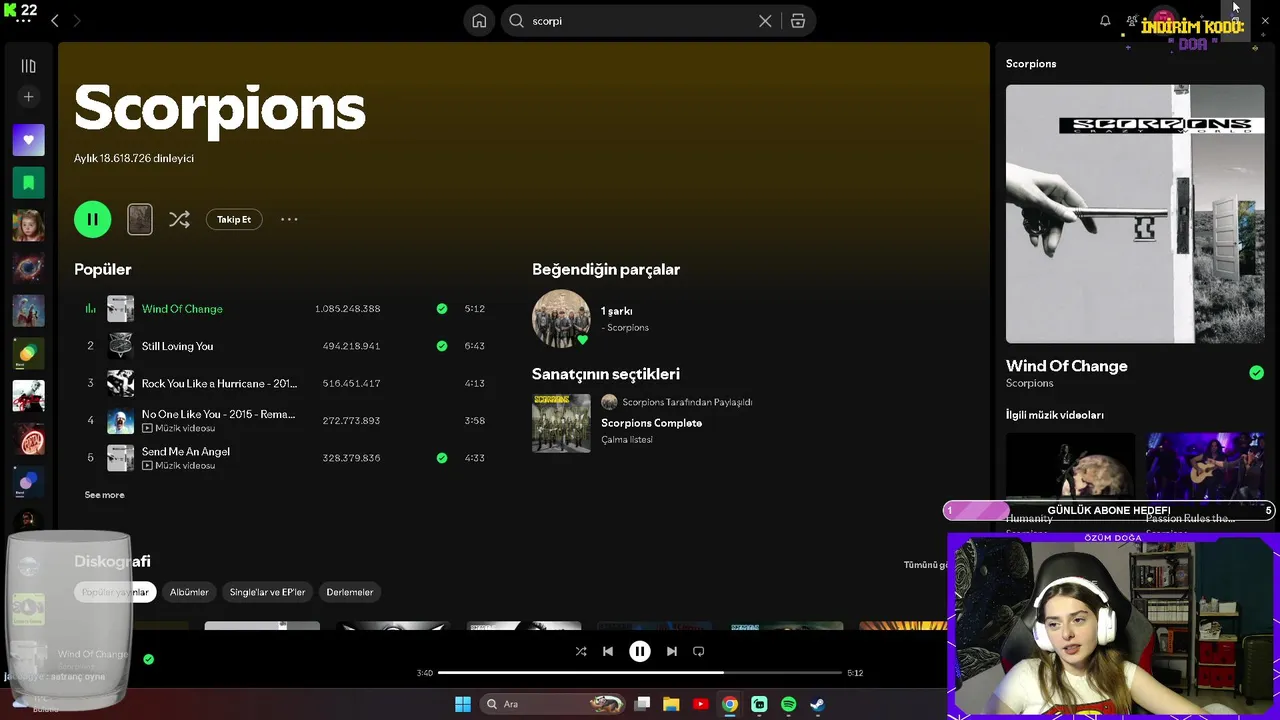Viewport: 1280px width, 720px height.
Task: Select the Albümler filter chip
Action: click(189, 592)
